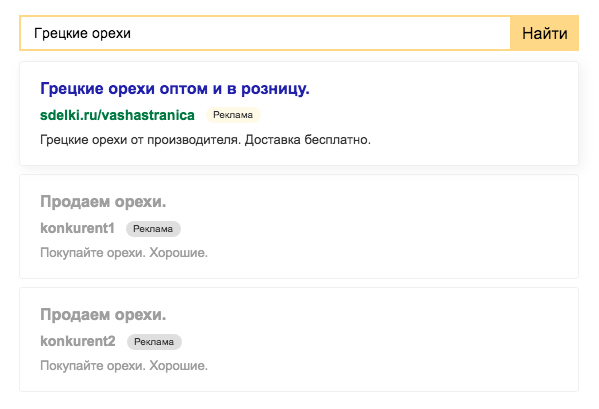Click the Найти search button
The image size is (599, 409).
[544, 33]
